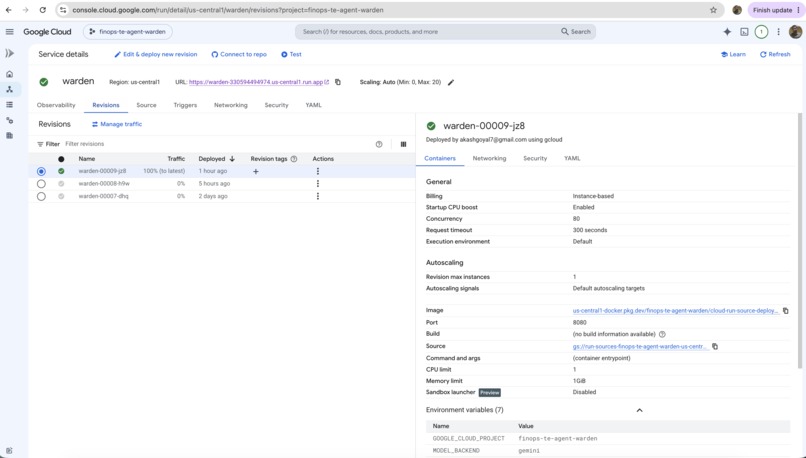
Task: Copy the warden service URL
Action: (338, 82)
